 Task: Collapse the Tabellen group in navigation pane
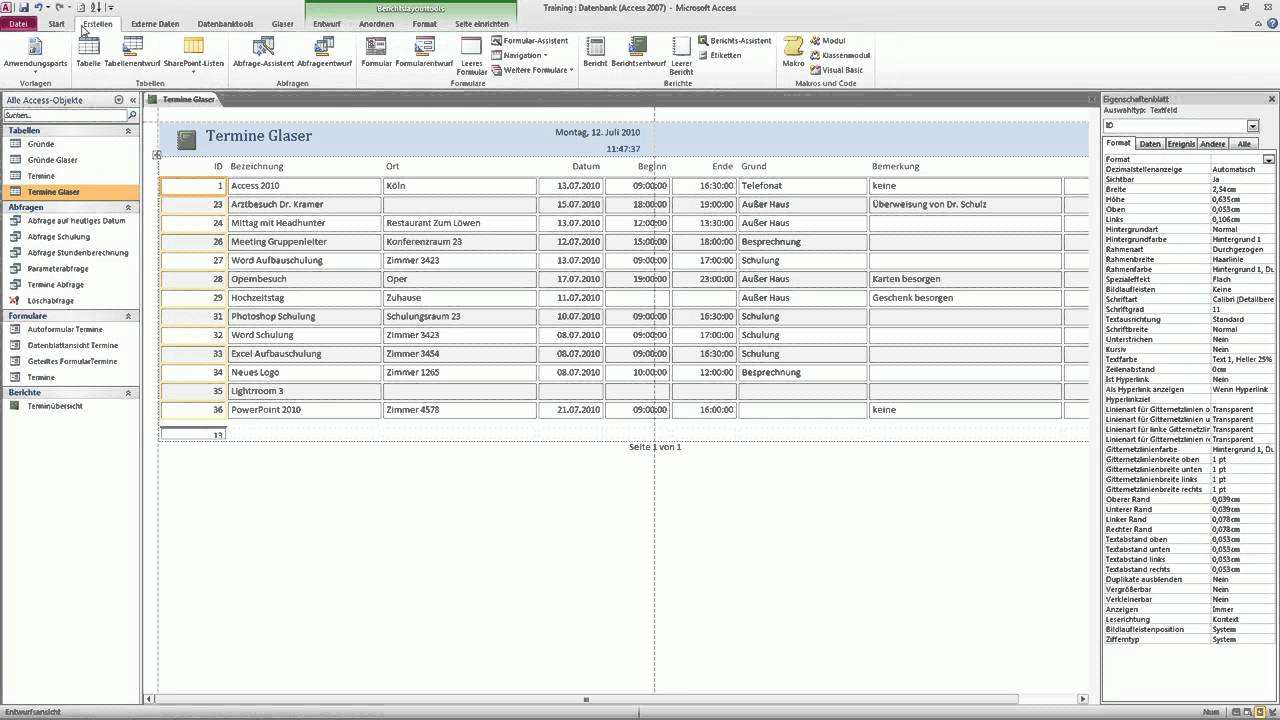(128, 131)
